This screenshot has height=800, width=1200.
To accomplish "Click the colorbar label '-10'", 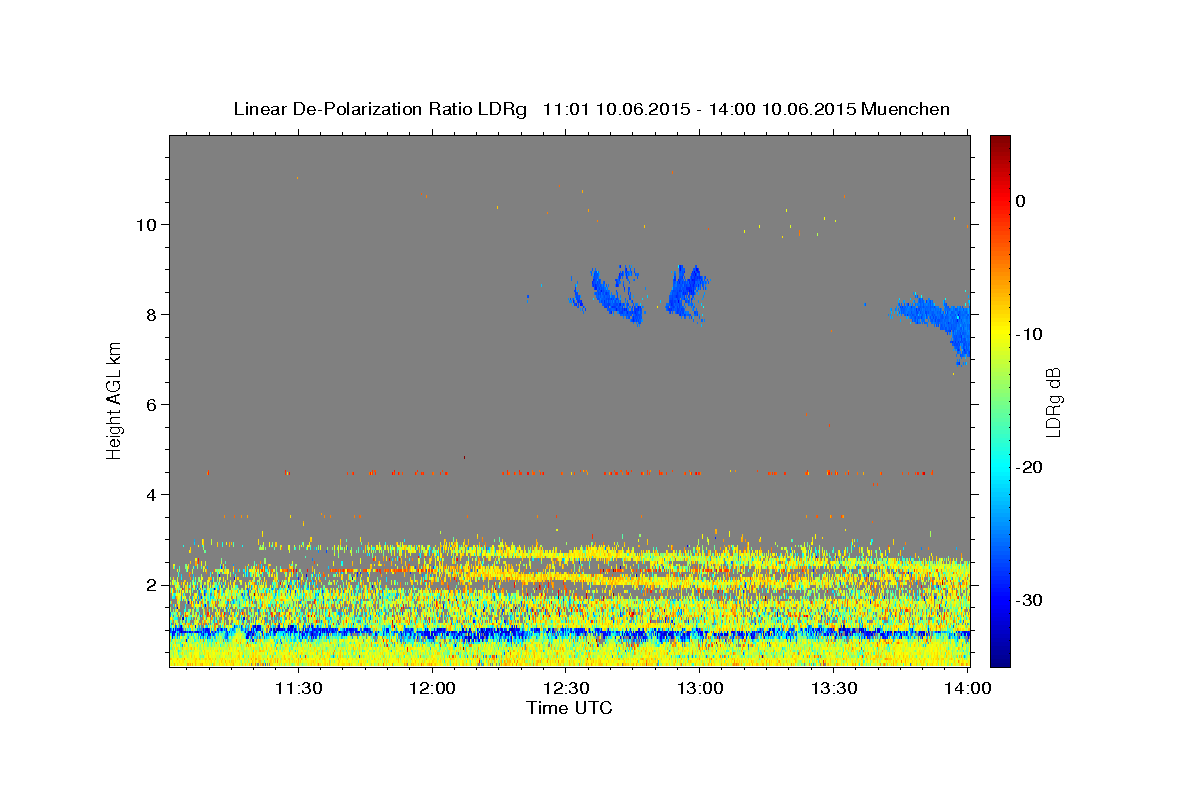I will pyautogui.click(x=1030, y=334).
